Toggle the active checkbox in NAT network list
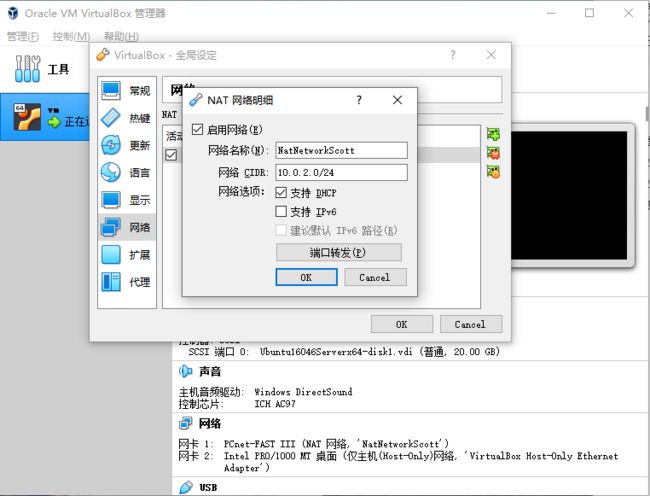This screenshot has height=496, width=650. 171,155
